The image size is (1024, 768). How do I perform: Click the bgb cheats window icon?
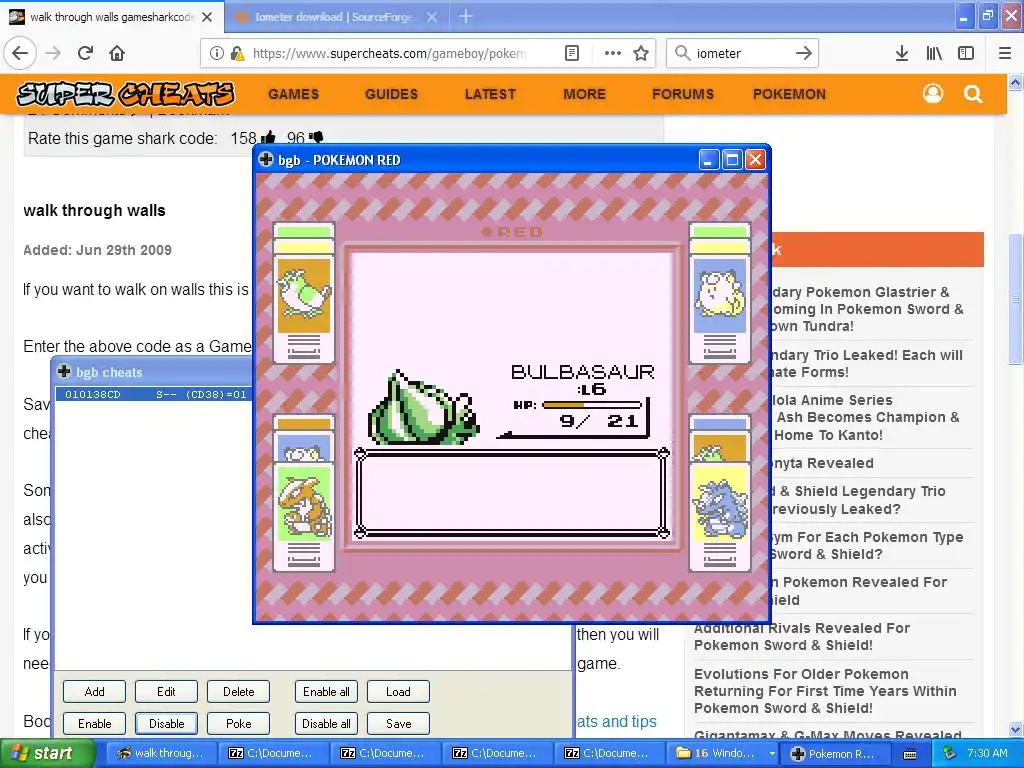[63, 372]
